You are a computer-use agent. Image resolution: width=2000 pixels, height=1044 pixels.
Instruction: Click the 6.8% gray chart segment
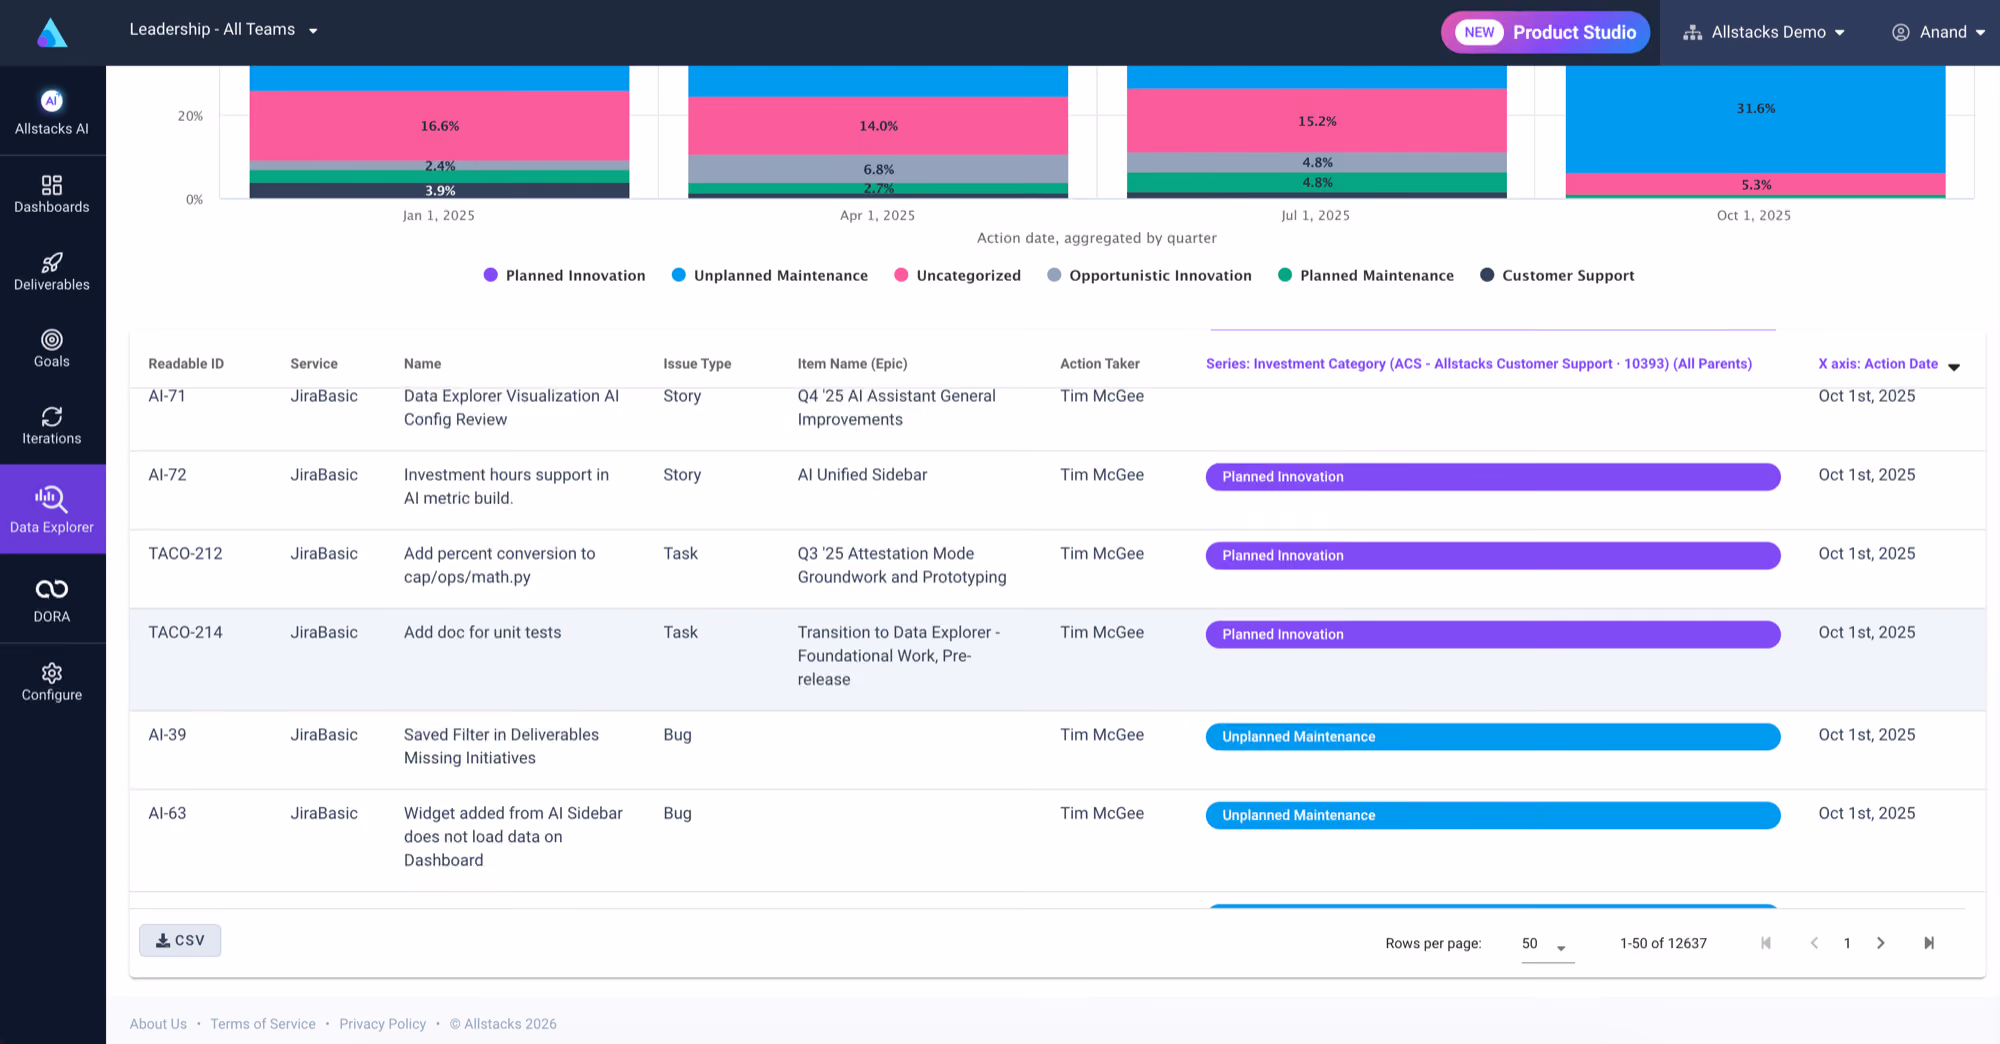pos(878,169)
